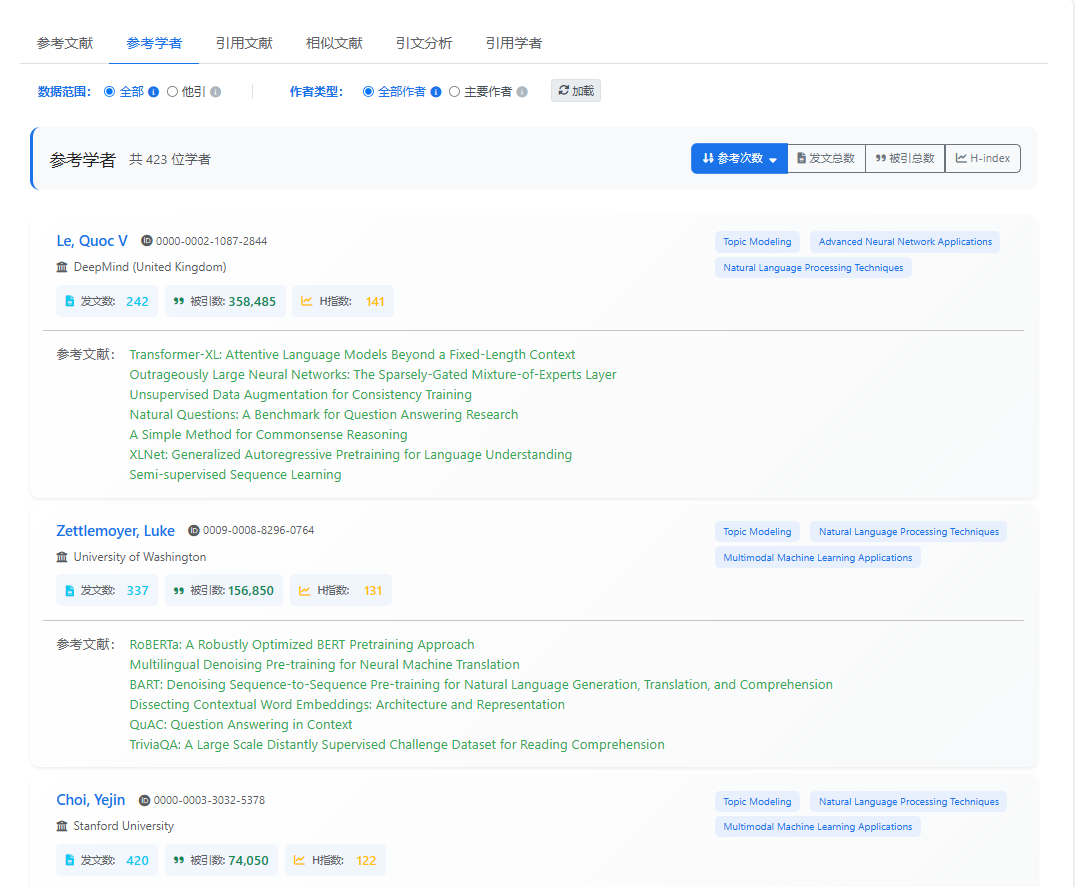Select the 发文总数 sort option with document icon
The height and width of the screenshot is (887, 1075).
point(826,158)
